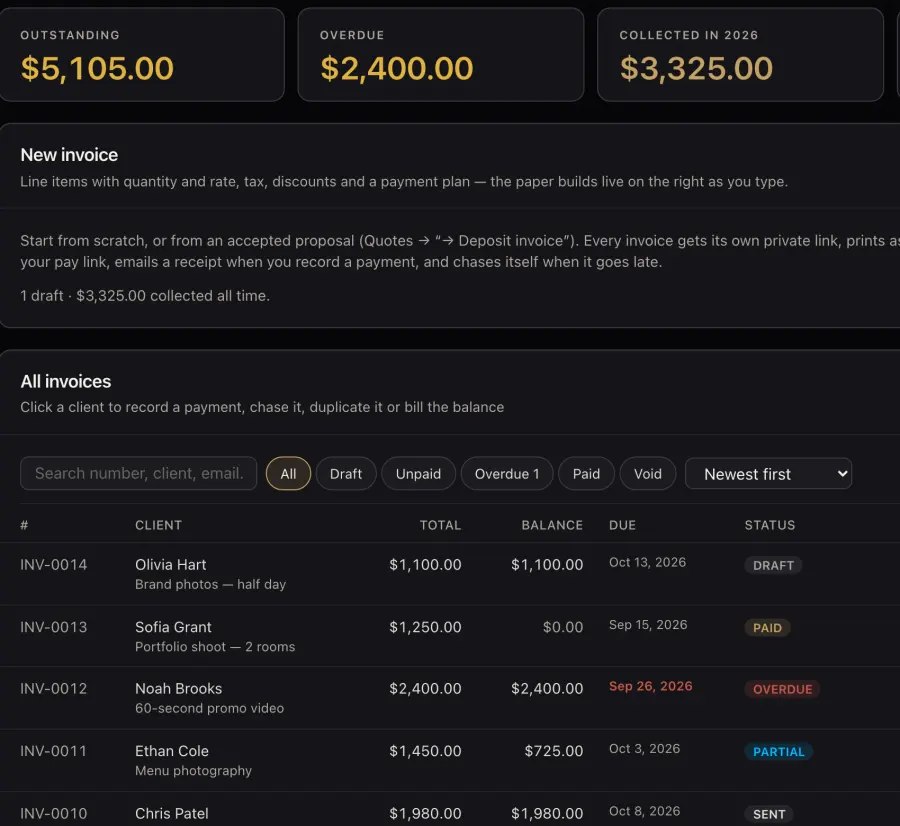Click the Collected in 2026 card
The height and width of the screenshot is (826, 900).
pos(740,55)
